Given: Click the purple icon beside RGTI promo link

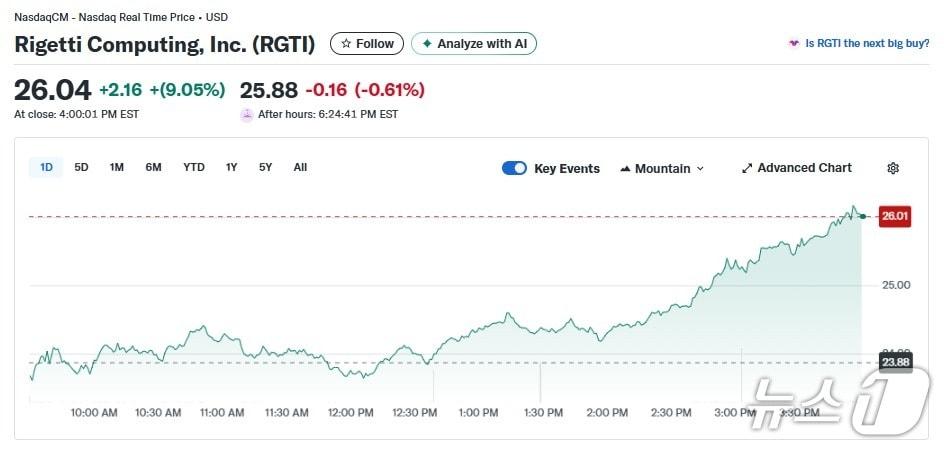Looking at the screenshot, I should [794, 44].
